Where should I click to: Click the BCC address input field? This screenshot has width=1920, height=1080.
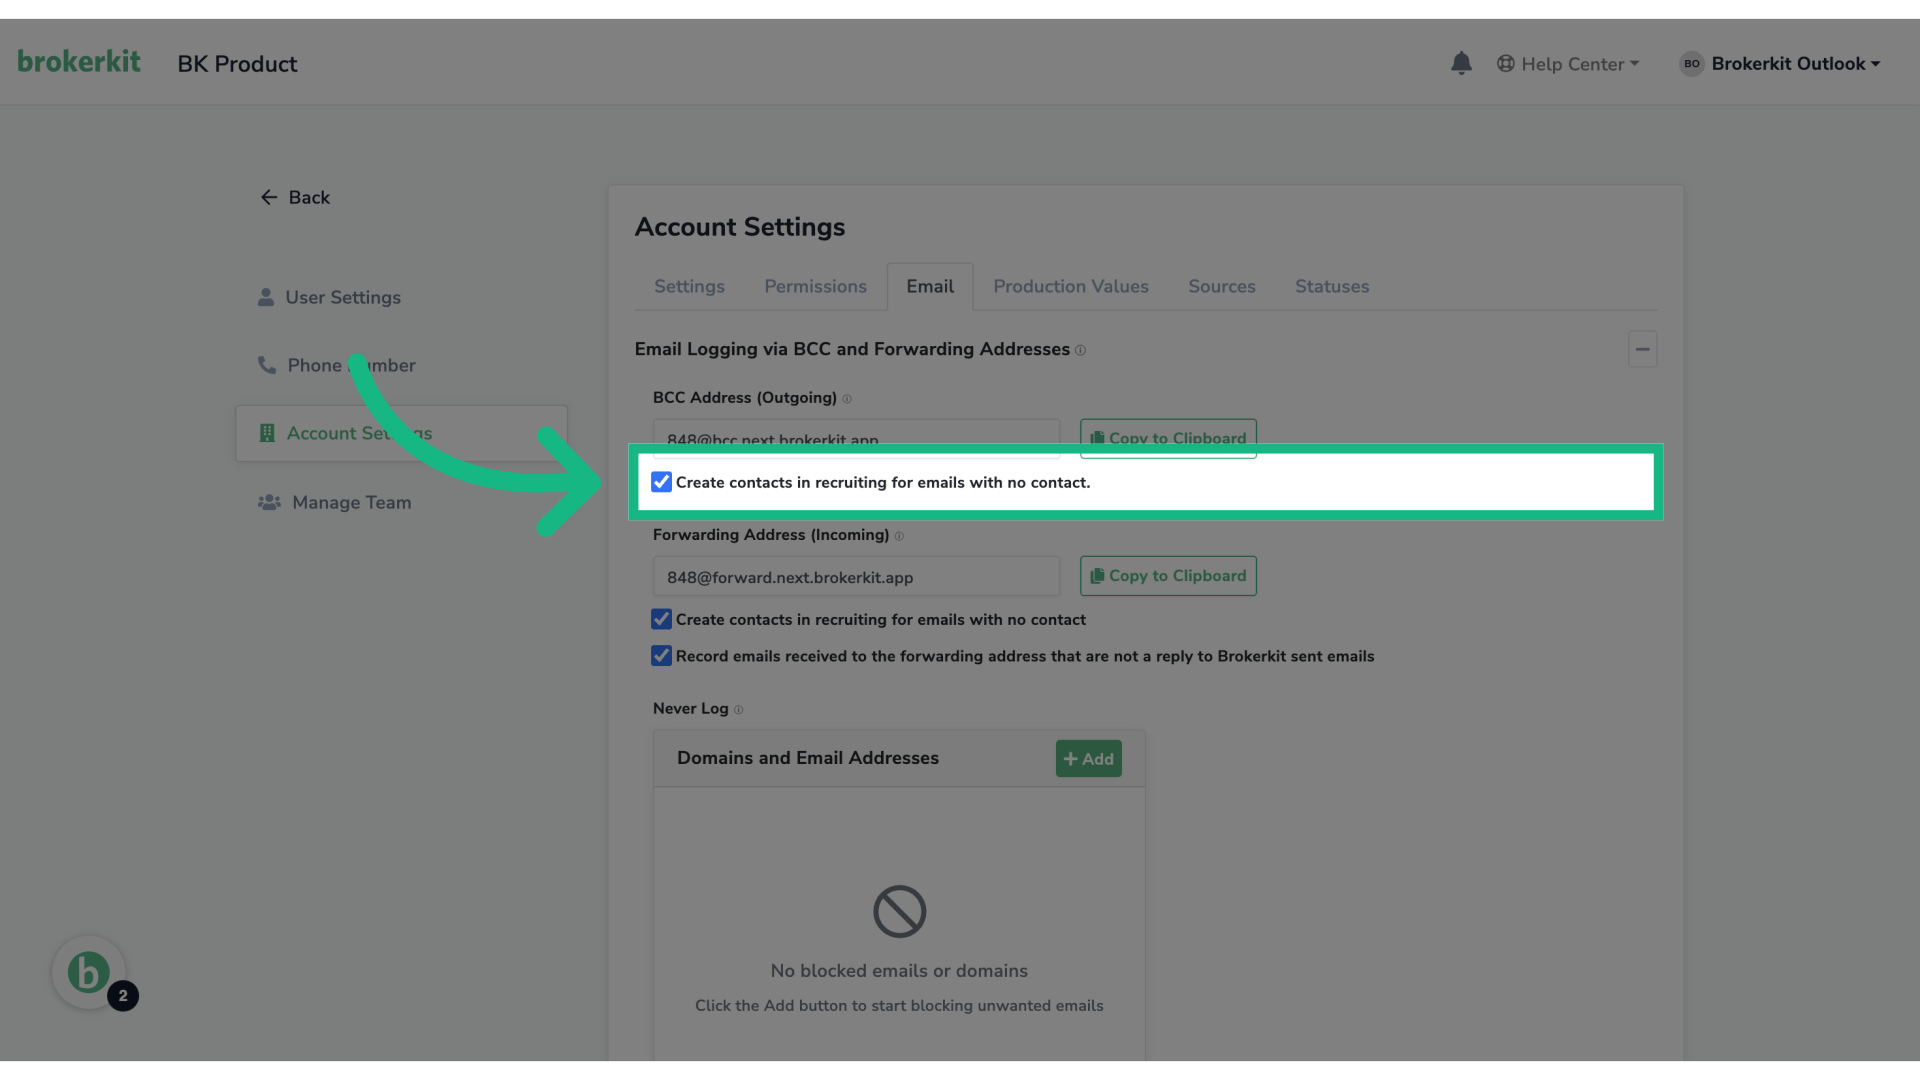coord(856,438)
